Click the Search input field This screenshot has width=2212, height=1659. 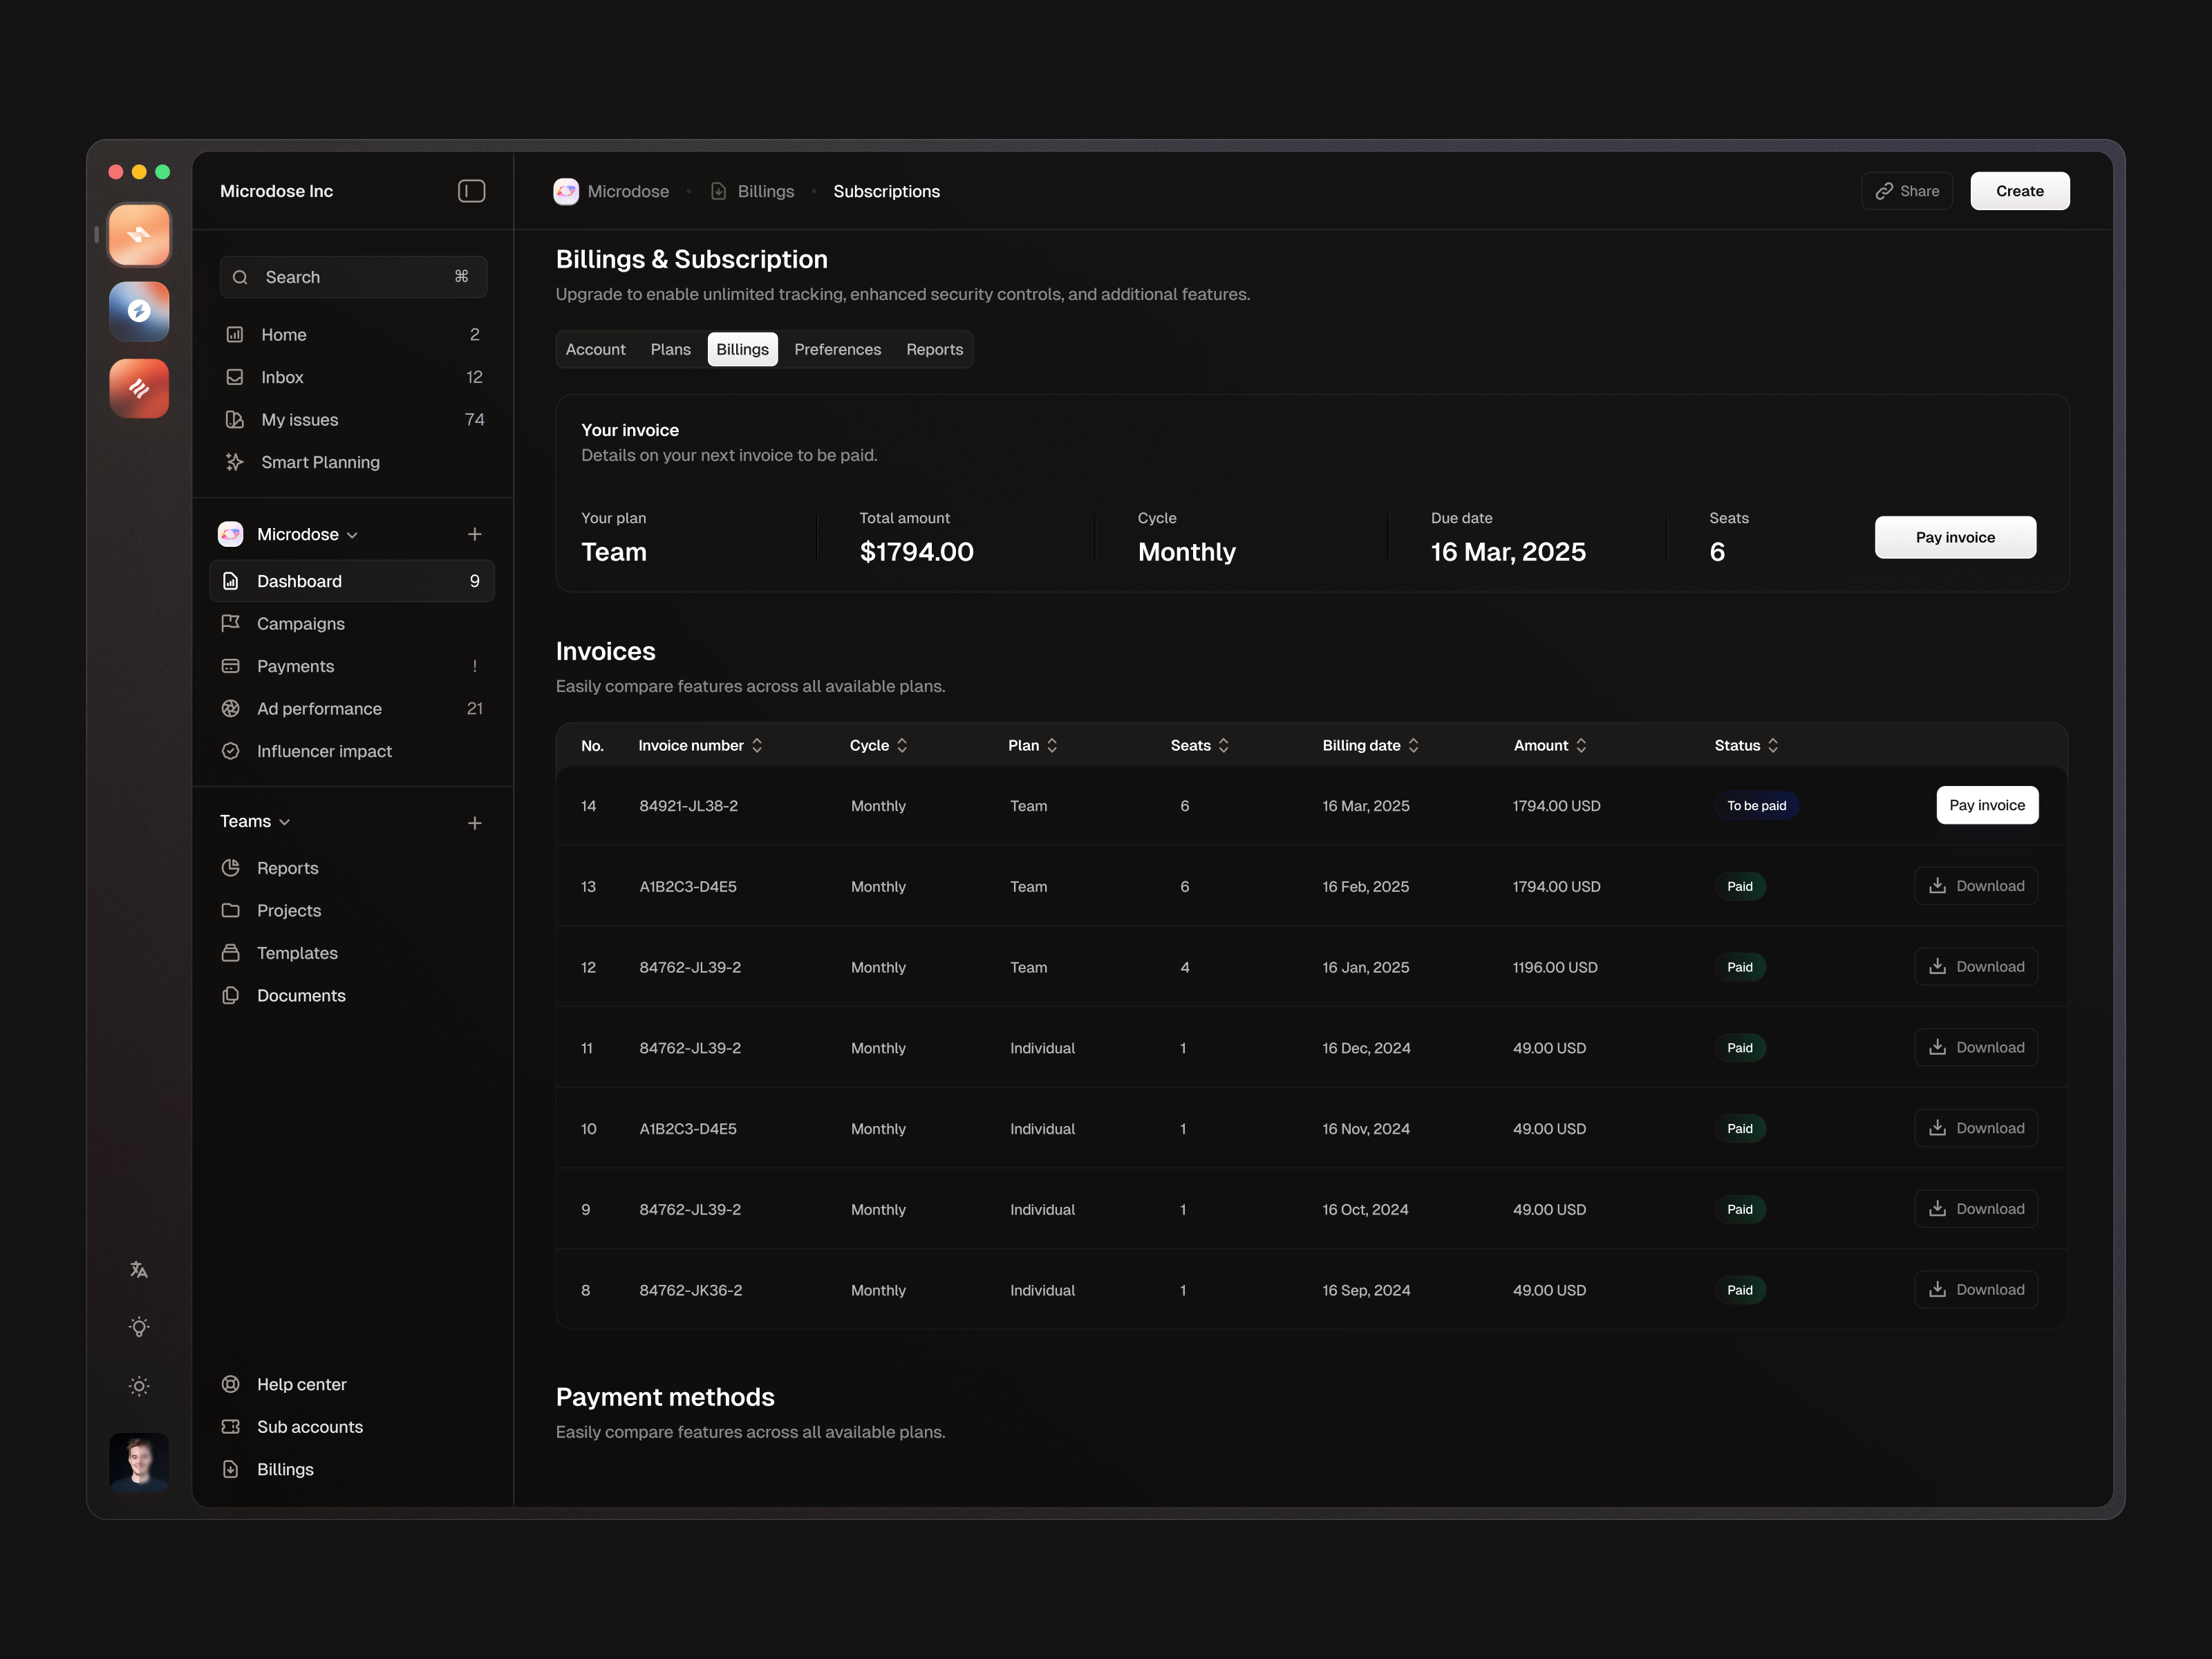(353, 277)
